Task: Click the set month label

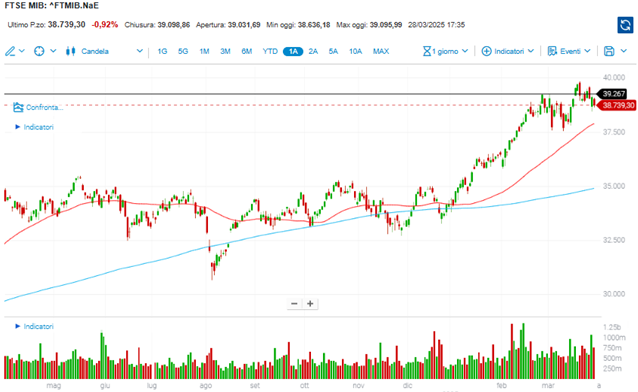Action: [255, 385]
